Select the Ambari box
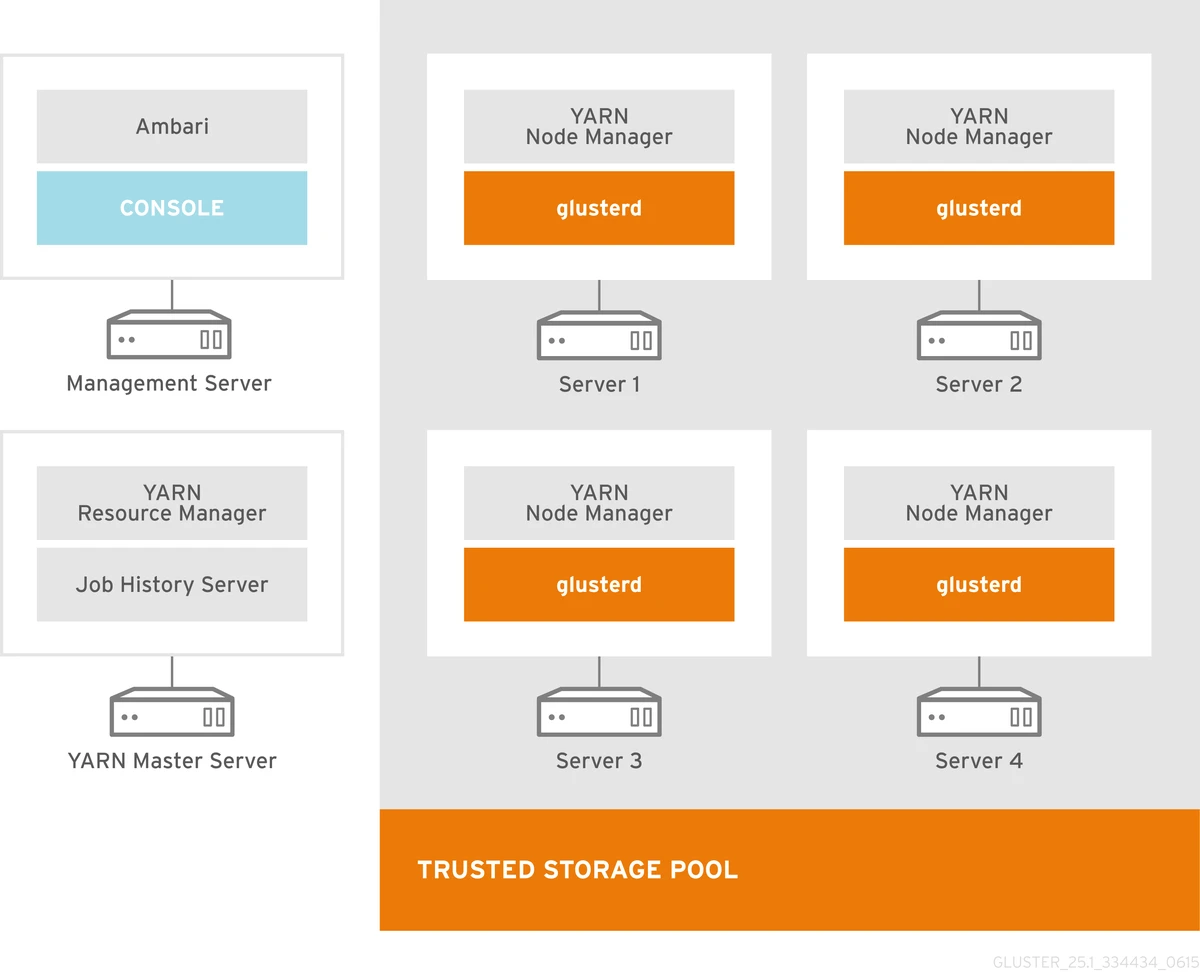 (172, 127)
